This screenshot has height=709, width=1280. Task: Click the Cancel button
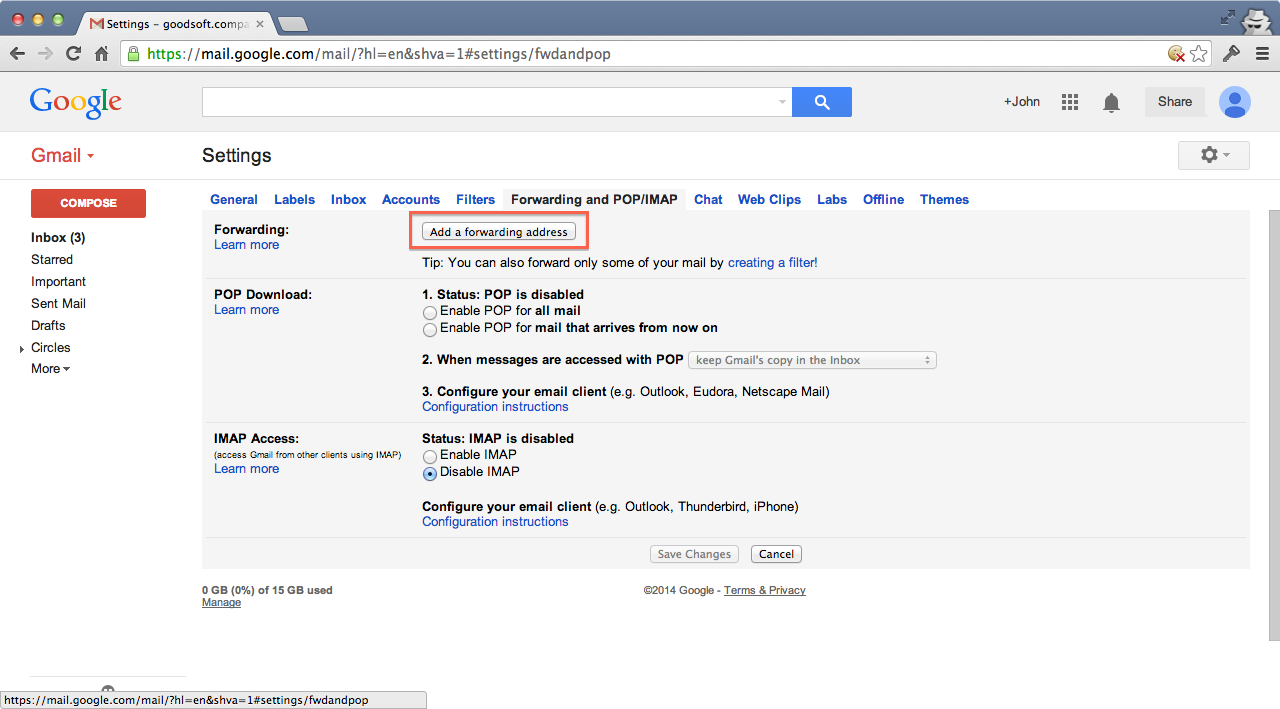[x=776, y=554]
